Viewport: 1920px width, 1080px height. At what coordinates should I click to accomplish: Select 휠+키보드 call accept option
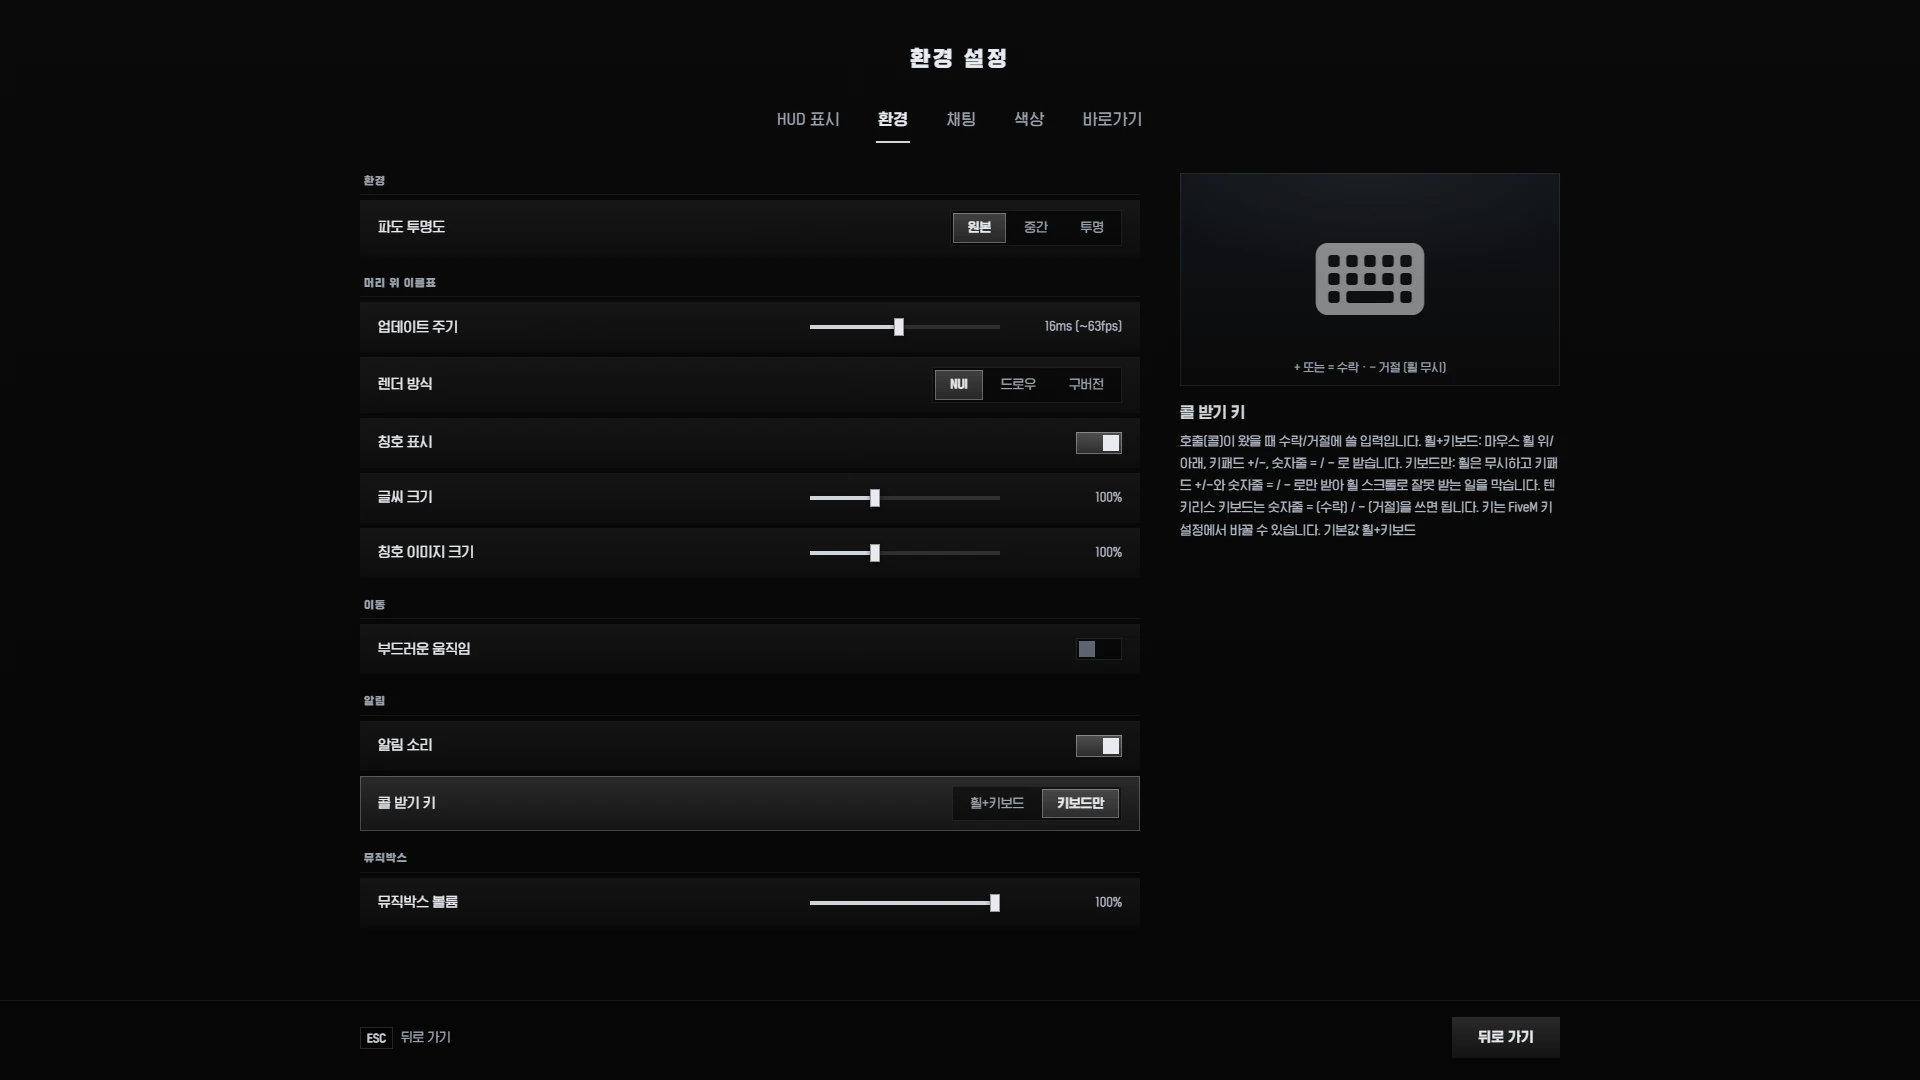[997, 803]
